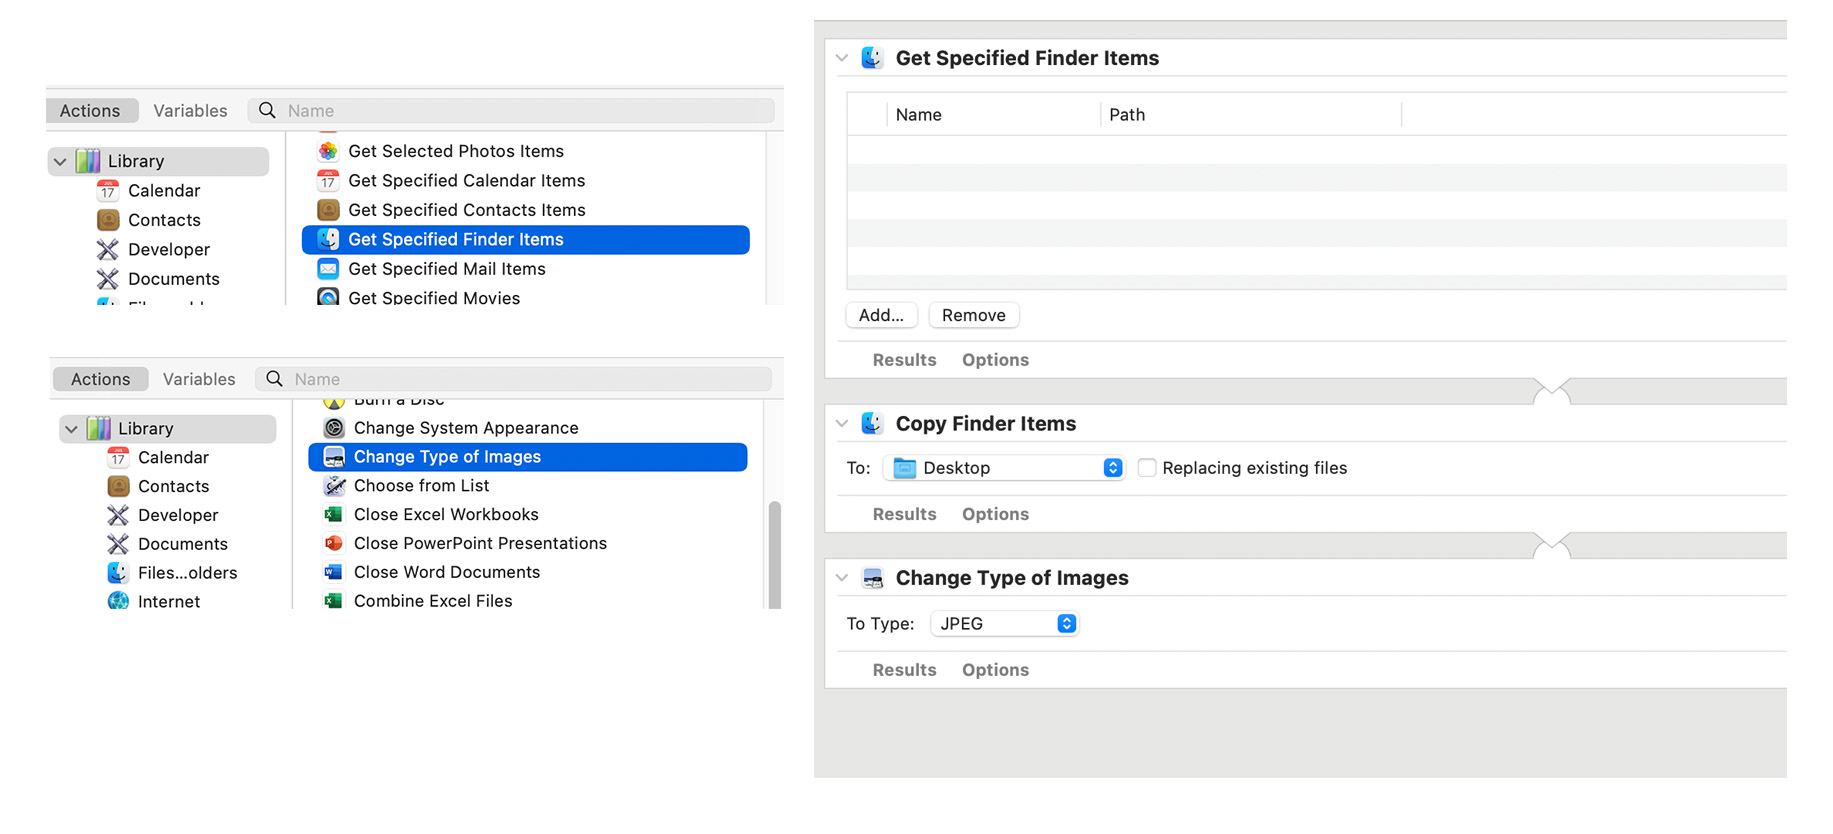
Task: Click the lower Library books icon
Action: coord(99,429)
